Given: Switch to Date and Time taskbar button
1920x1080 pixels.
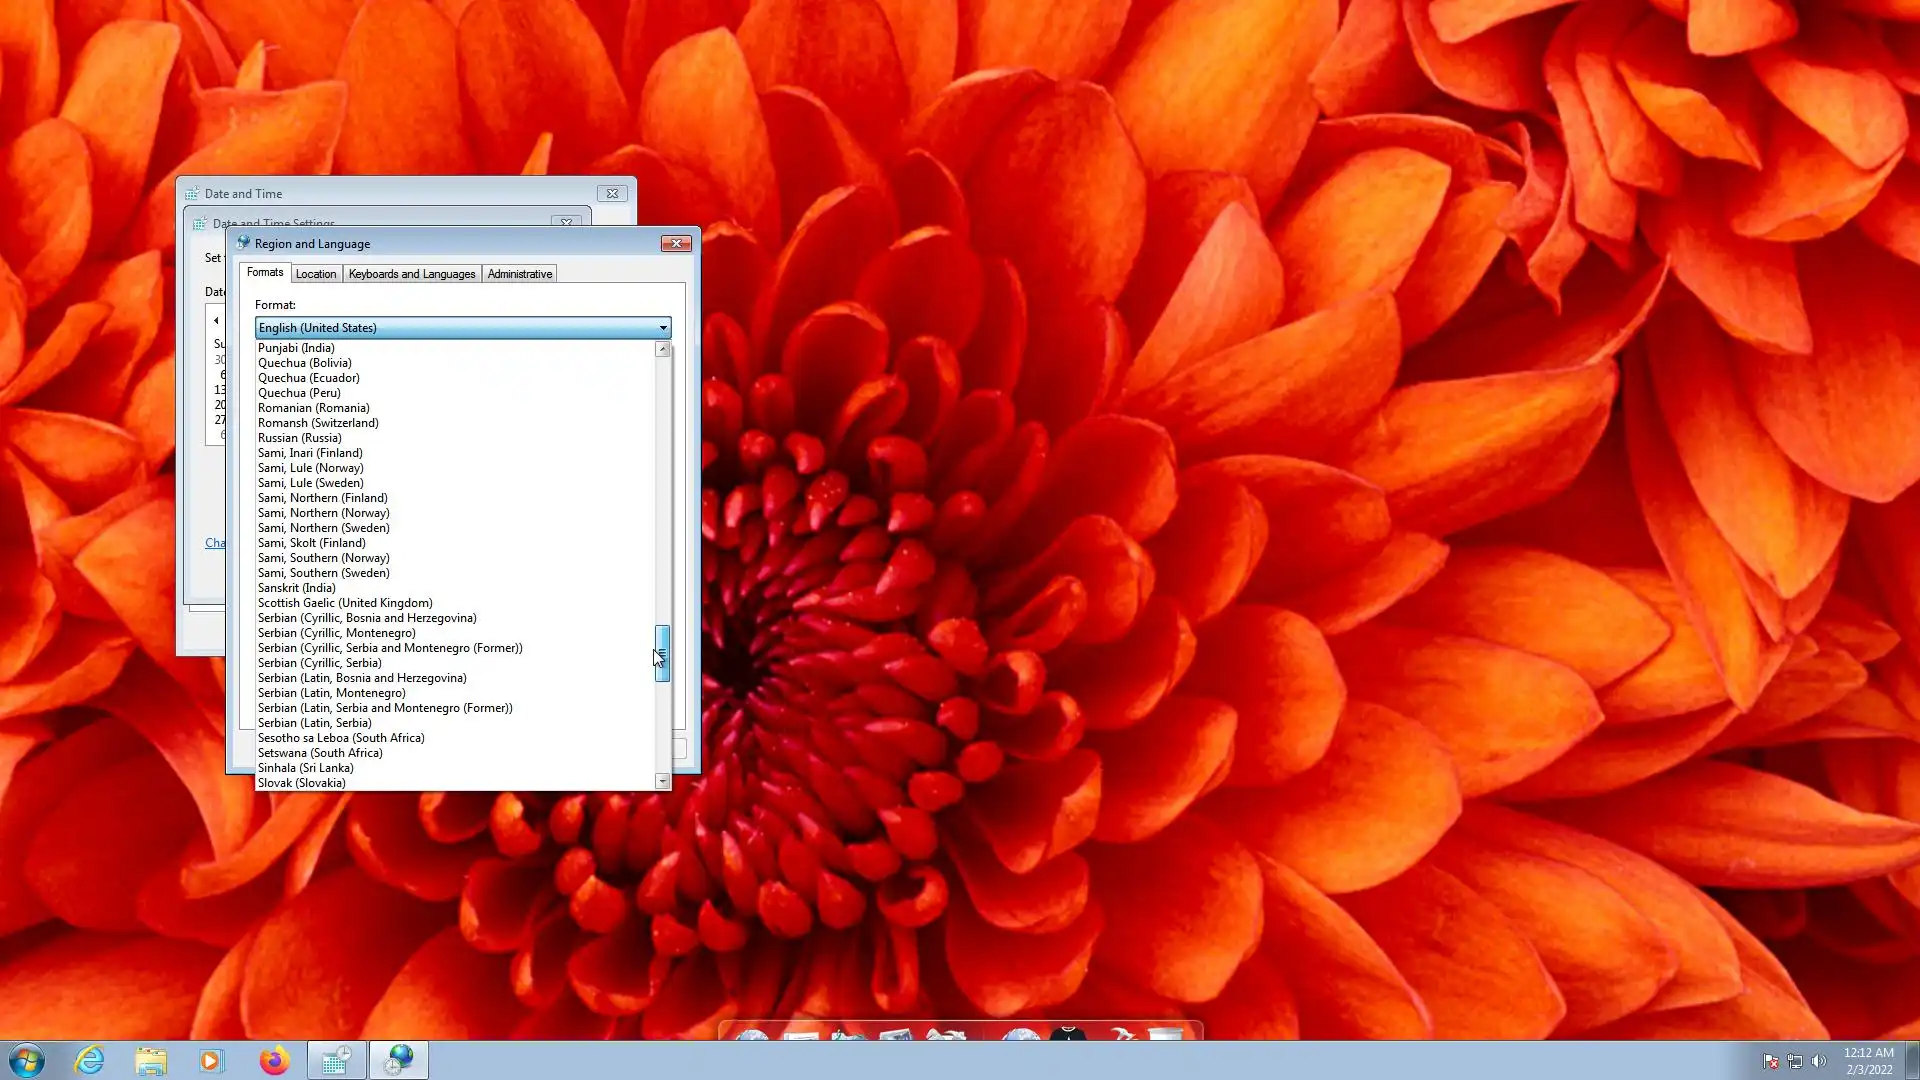Looking at the screenshot, I should point(336,1060).
